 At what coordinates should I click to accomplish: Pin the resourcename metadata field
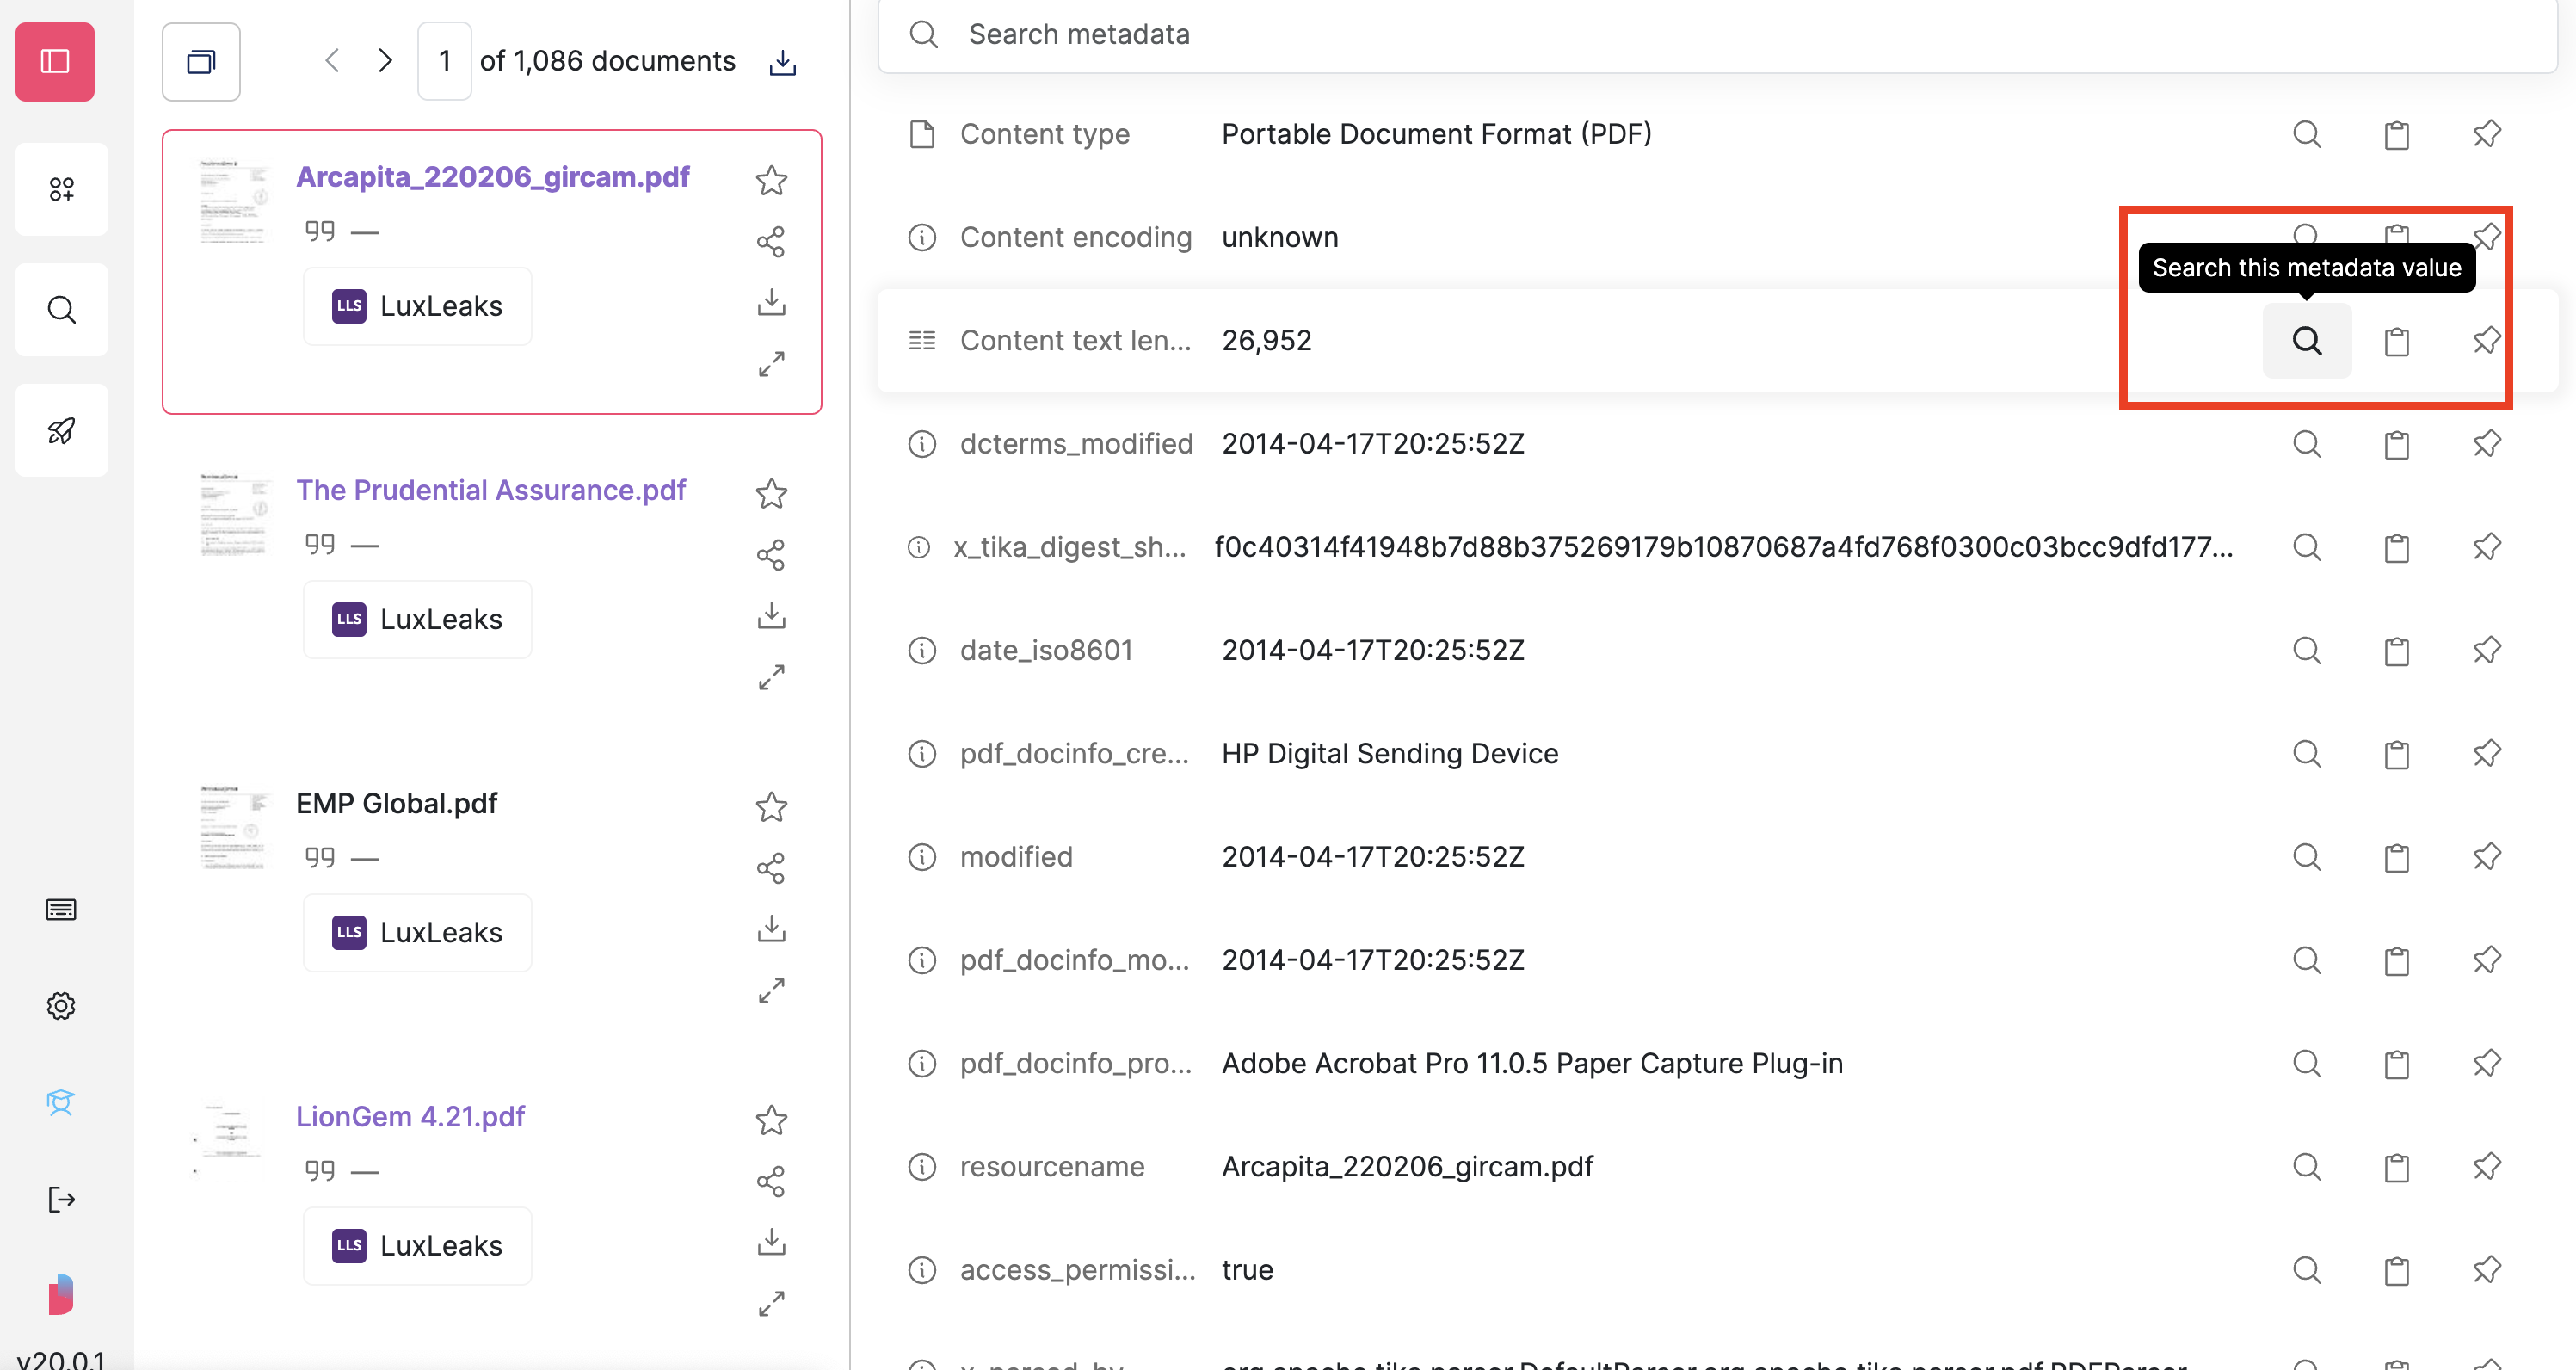[x=2487, y=1166]
